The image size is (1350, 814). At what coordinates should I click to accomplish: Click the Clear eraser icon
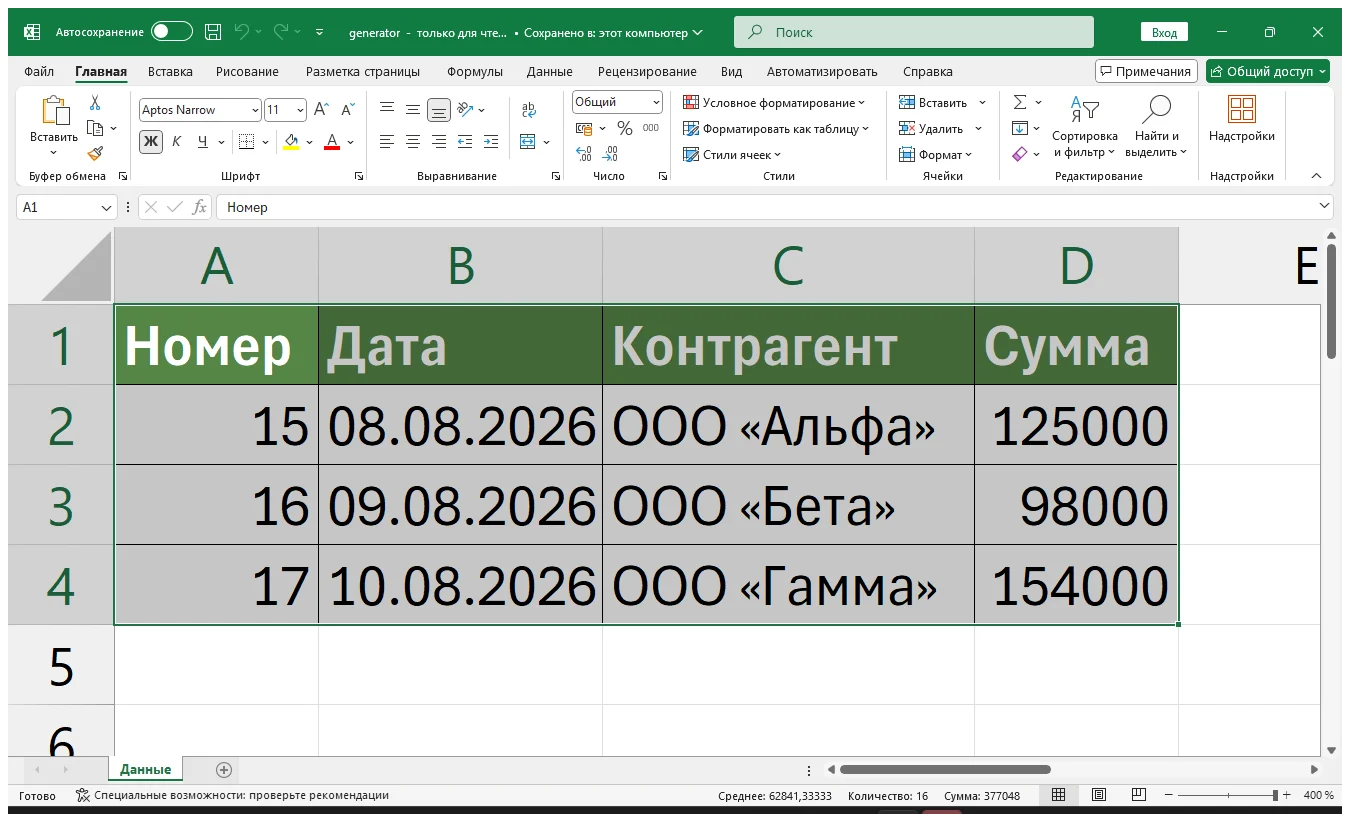pyautogui.click(x=1020, y=154)
